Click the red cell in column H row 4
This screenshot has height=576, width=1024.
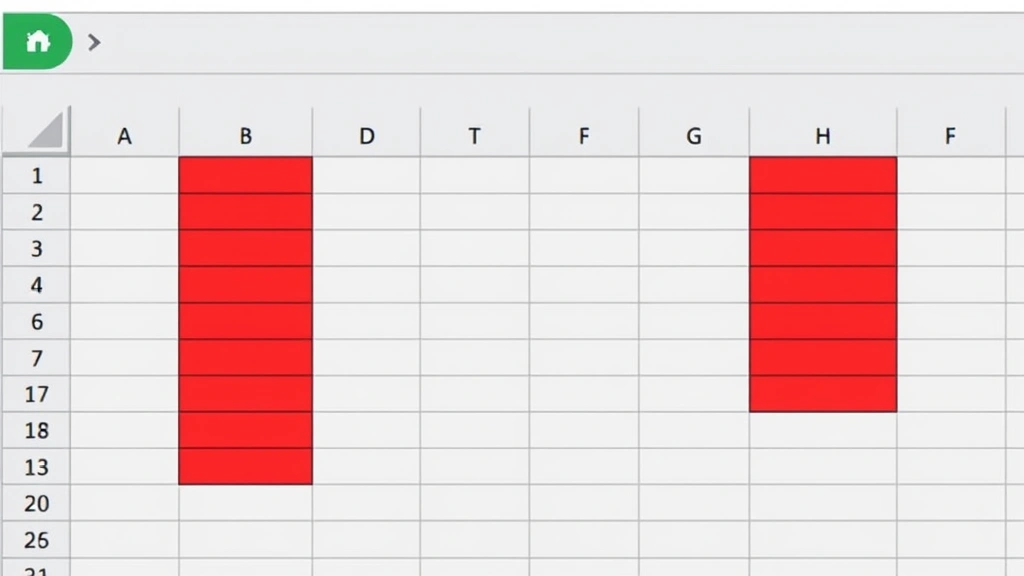coord(823,284)
